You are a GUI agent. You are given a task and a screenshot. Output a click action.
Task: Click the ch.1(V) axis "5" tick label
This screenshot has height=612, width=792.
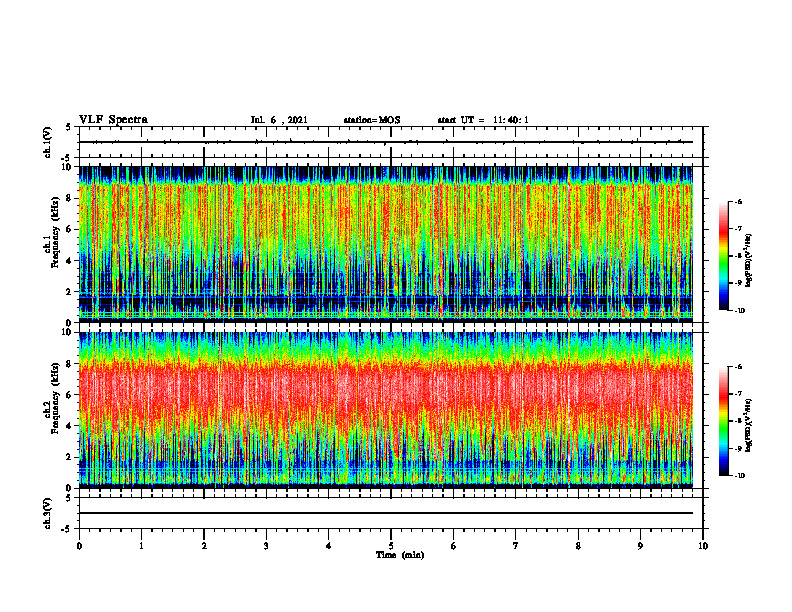point(69,128)
